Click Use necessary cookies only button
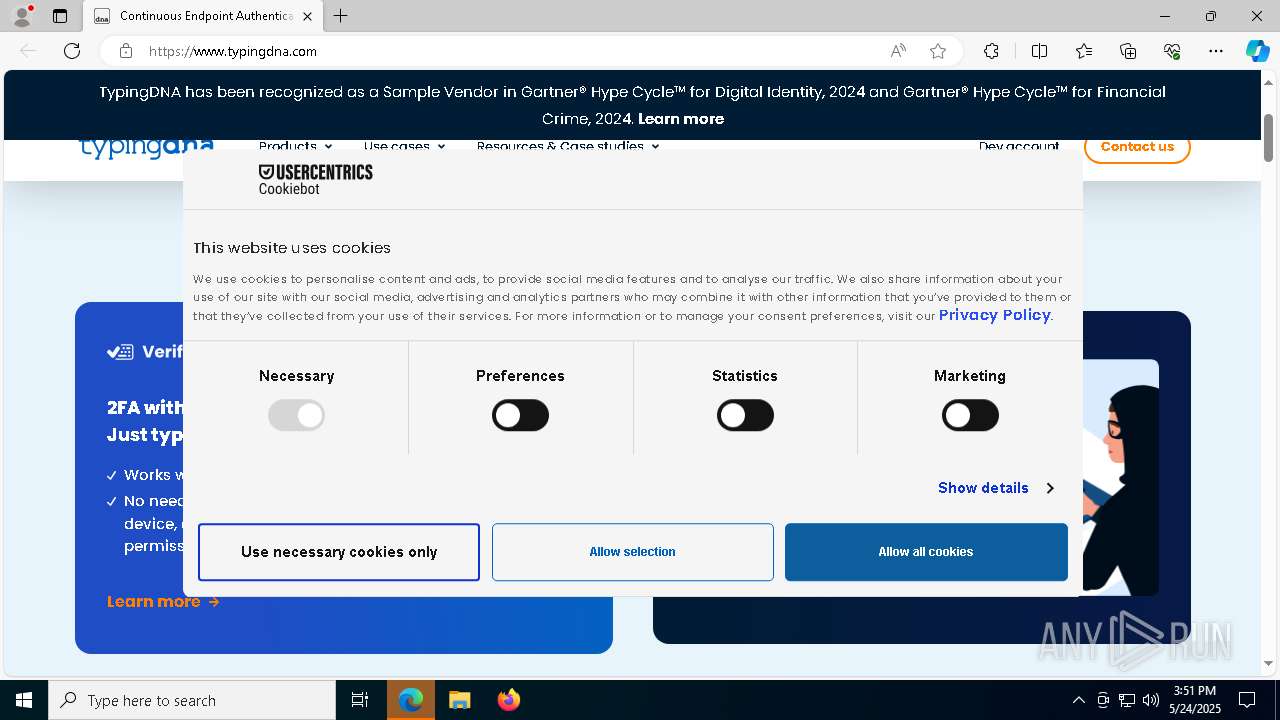Image resolution: width=1280 pixels, height=720 pixels. point(339,552)
